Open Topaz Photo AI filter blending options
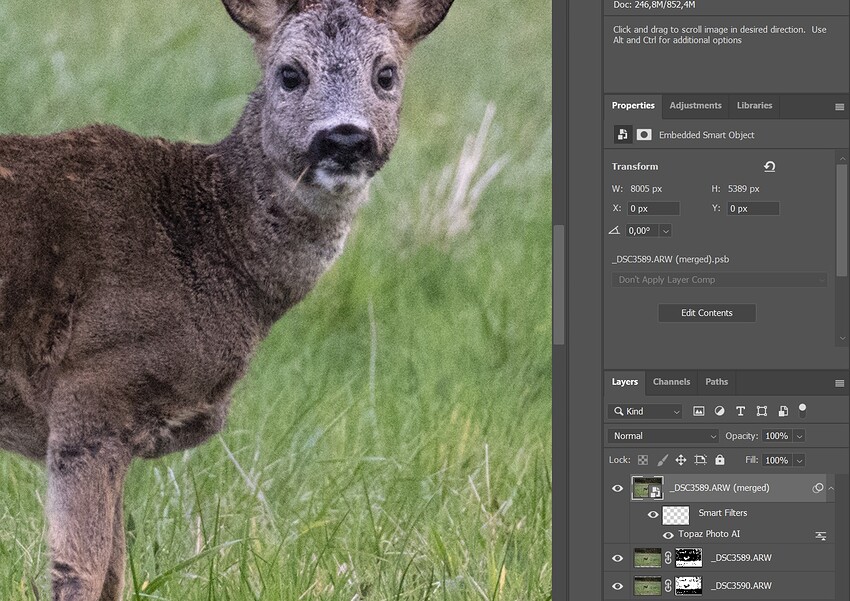This screenshot has width=850, height=601. point(820,536)
